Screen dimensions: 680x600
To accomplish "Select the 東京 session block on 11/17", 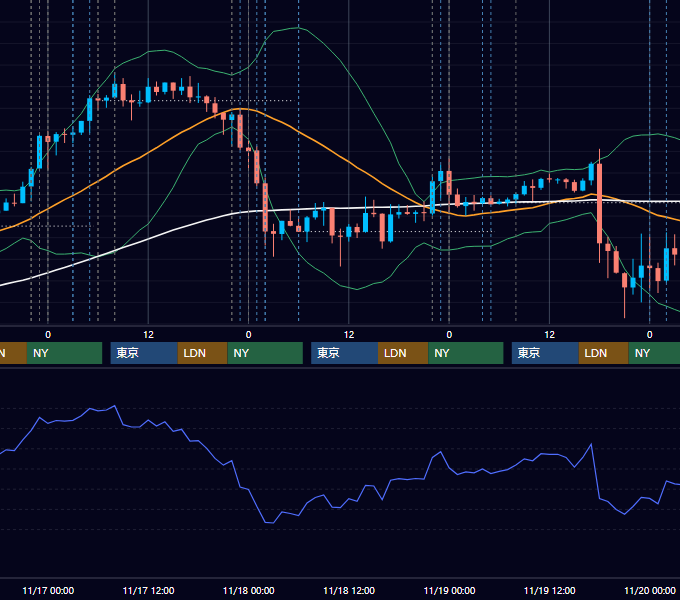I will pyautogui.click(x=144, y=353).
